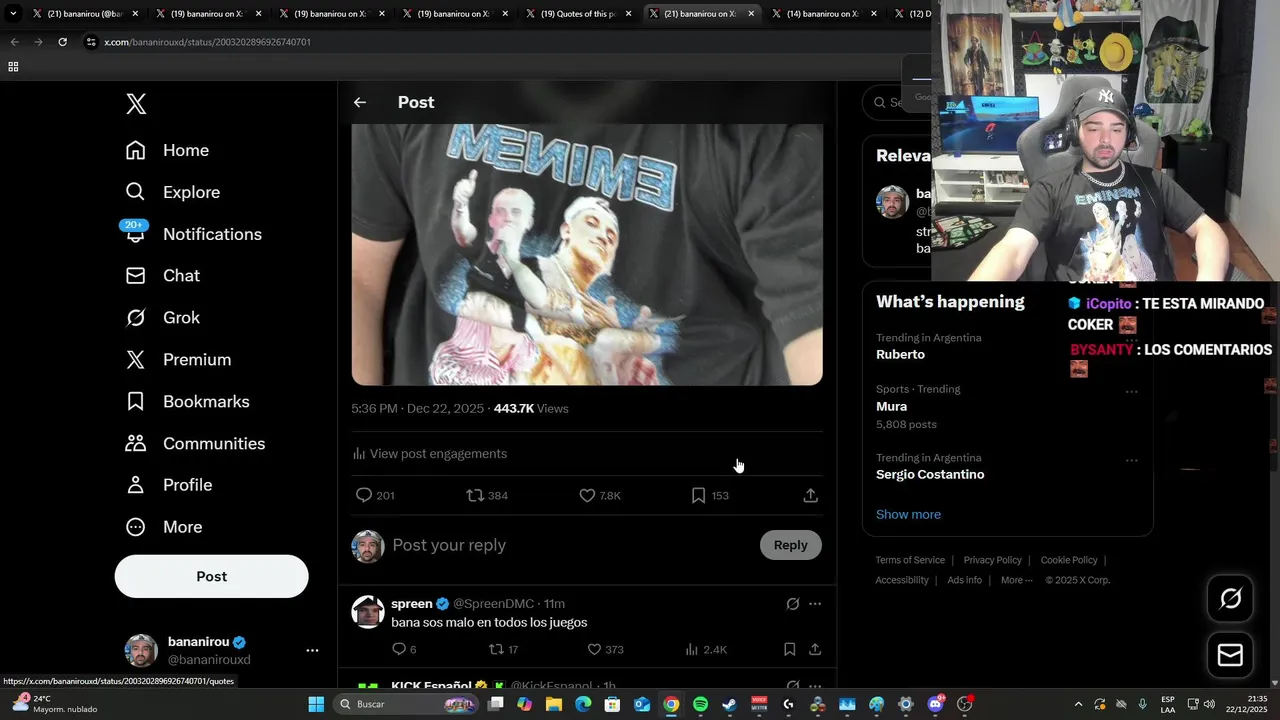Viewport: 1280px width, 720px height.
Task: Bookmark spreen's reply
Action: tap(789, 649)
